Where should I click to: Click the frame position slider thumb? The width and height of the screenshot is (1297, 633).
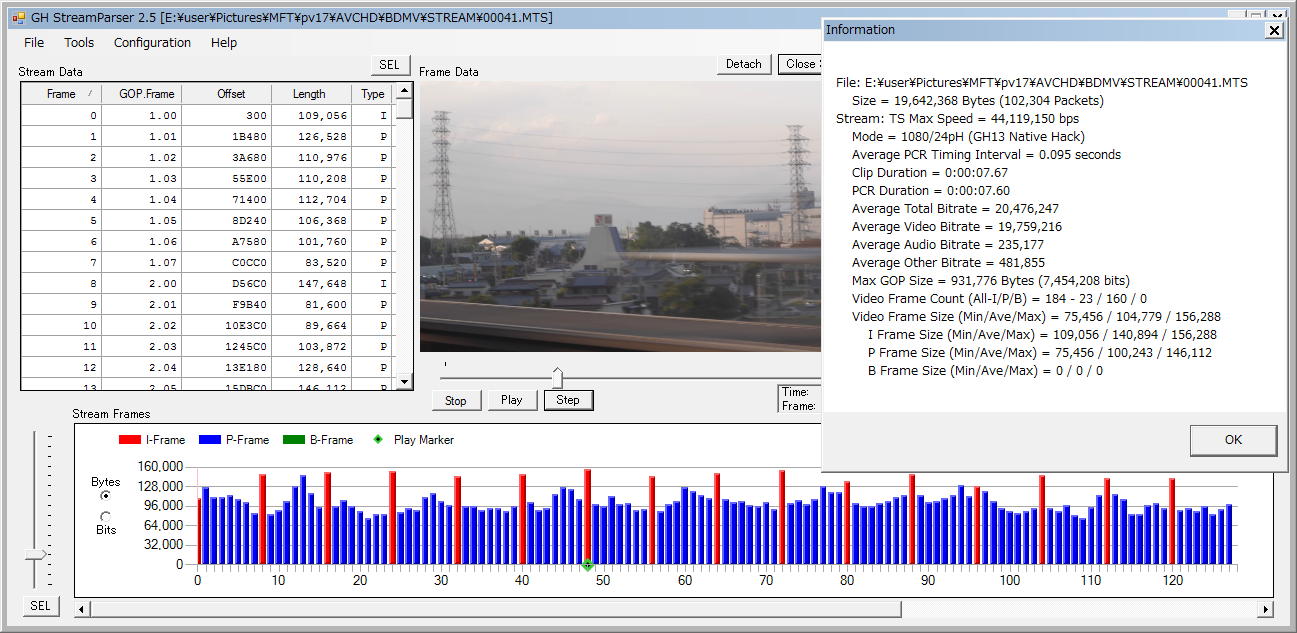click(557, 377)
